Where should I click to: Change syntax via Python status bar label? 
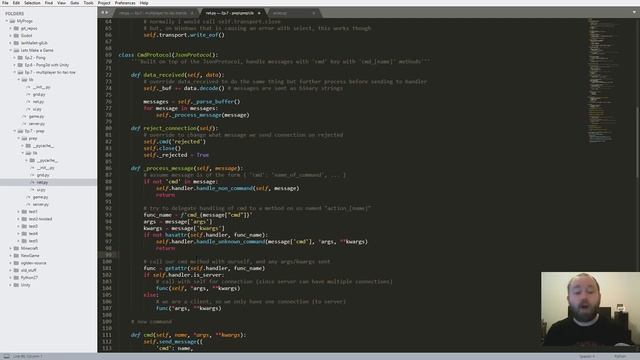620,356
